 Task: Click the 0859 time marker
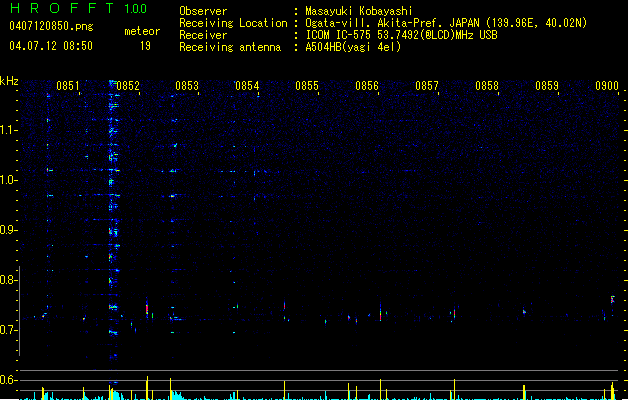pyautogui.click(x=547, y=86)
